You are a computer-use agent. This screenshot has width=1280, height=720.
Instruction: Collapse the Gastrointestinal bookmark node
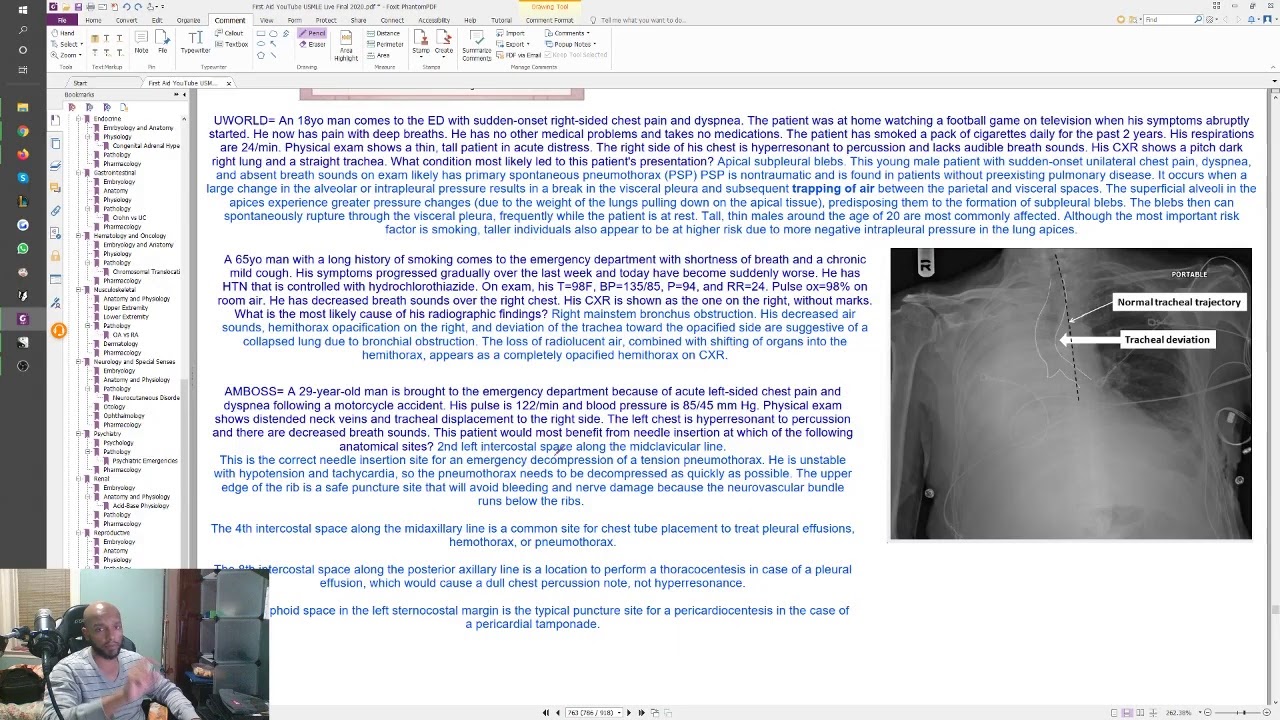[78, 173]
